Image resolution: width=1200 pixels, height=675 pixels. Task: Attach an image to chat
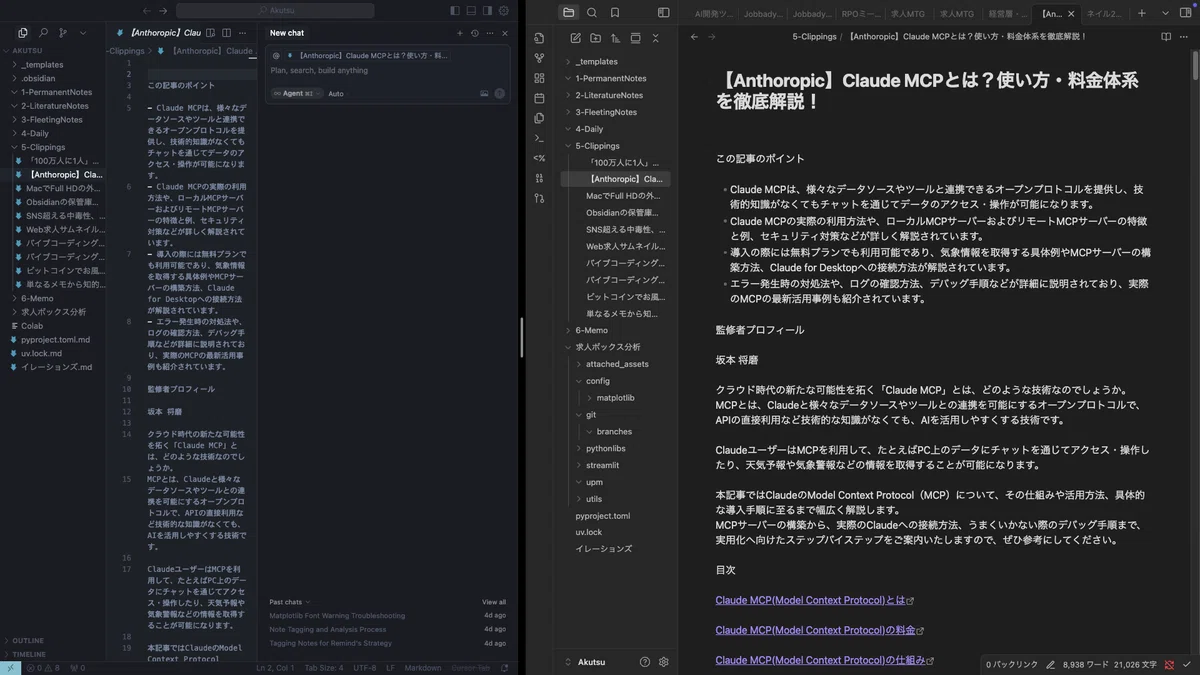(484, 93)
